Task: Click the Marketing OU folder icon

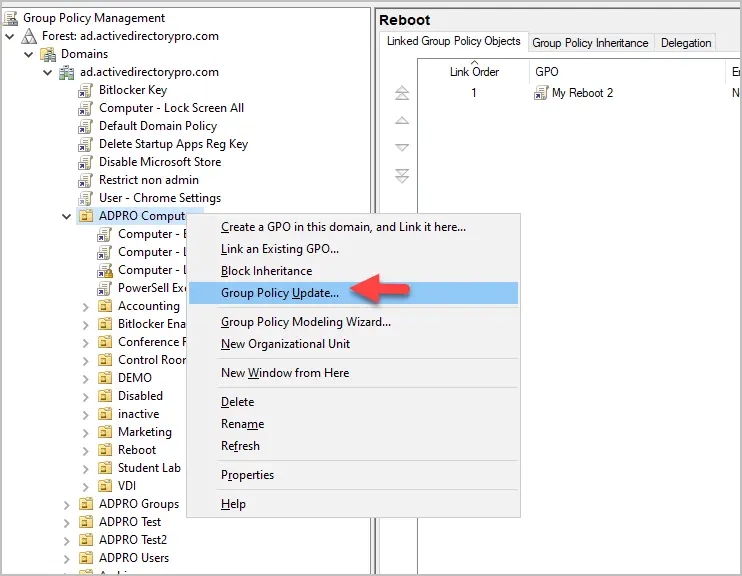Action: 105,432
